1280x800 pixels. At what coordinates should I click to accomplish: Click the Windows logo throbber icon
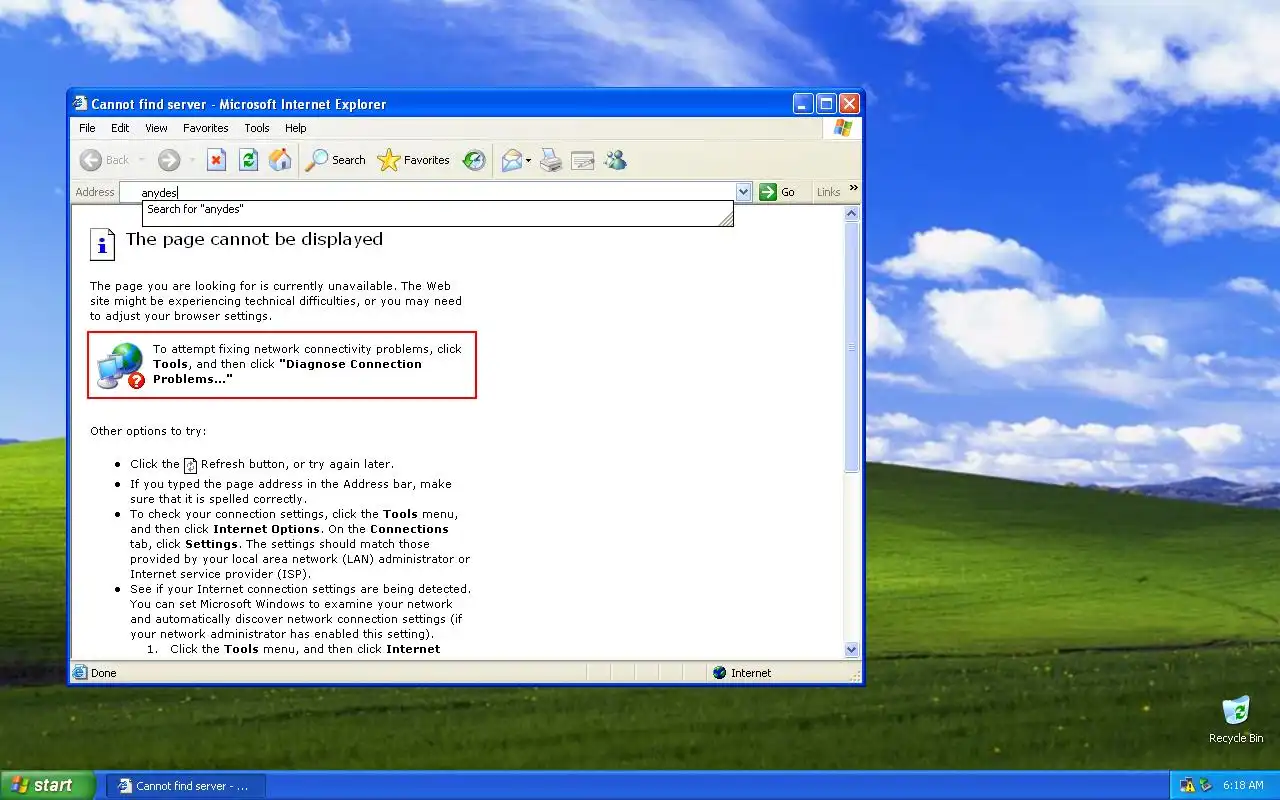pyautogui.click(x=842, y=128)
